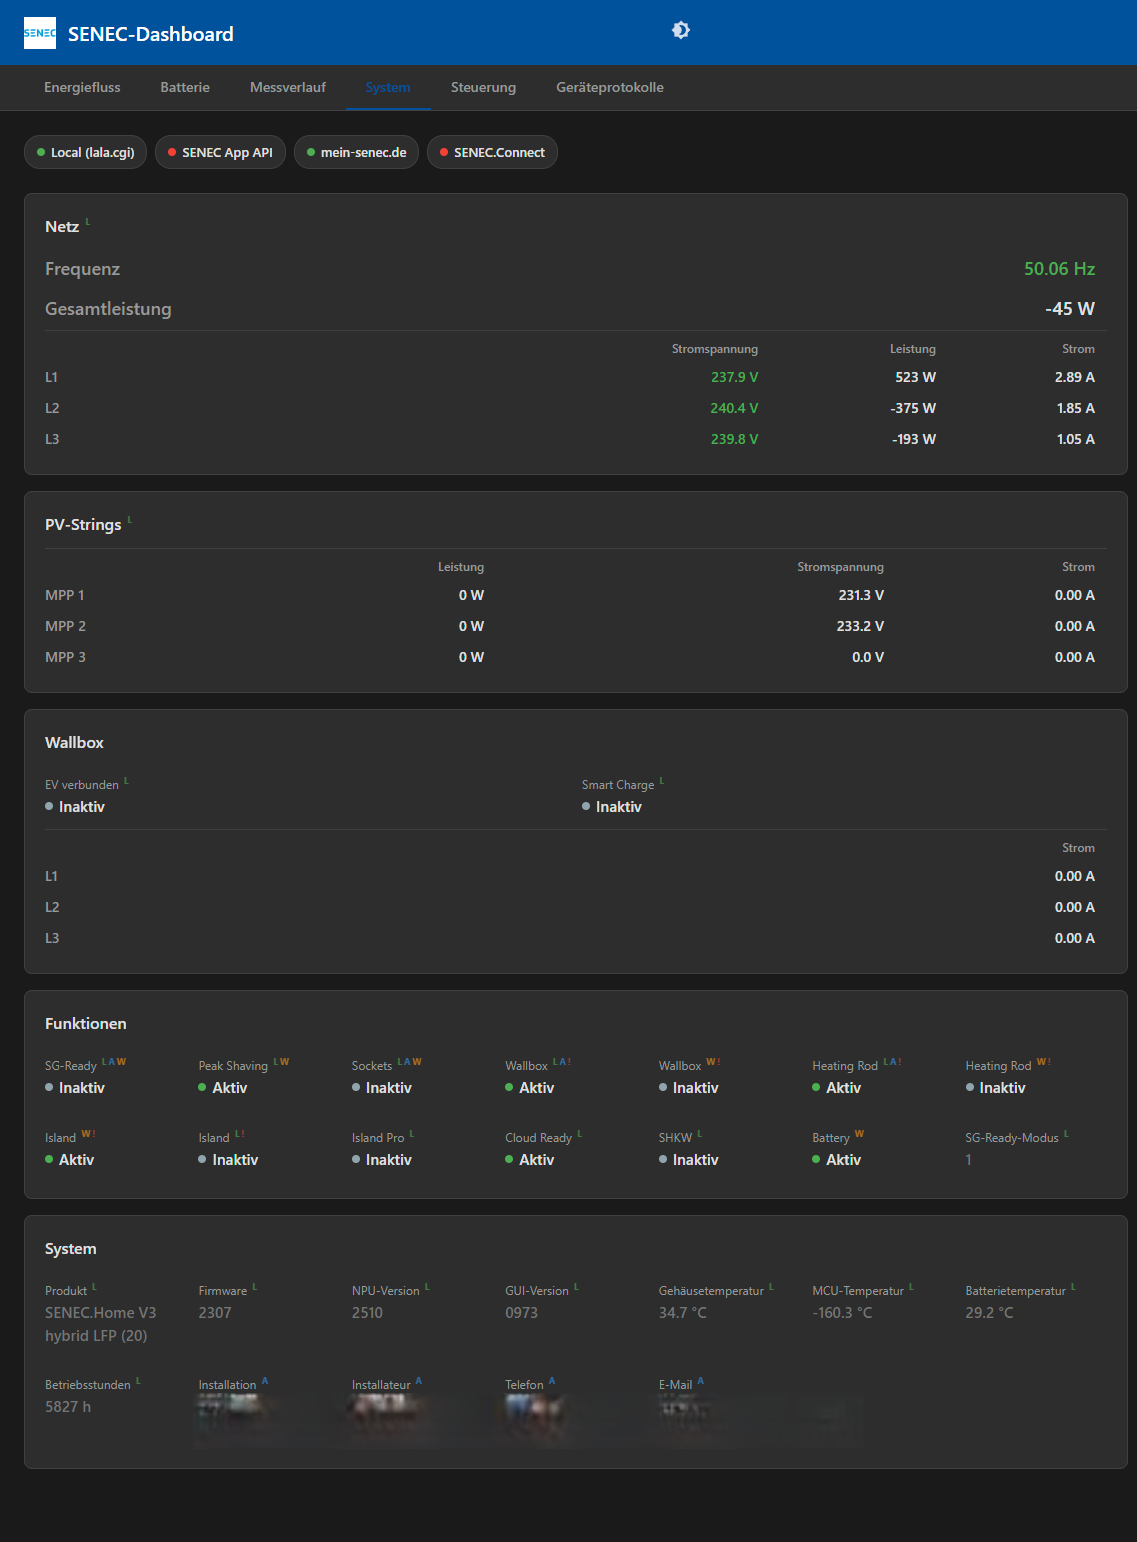This screenshot has width=1137, height=1542.
Task: Click the -45 W Gesamtleistung value
Action: tap(1070, 309)
